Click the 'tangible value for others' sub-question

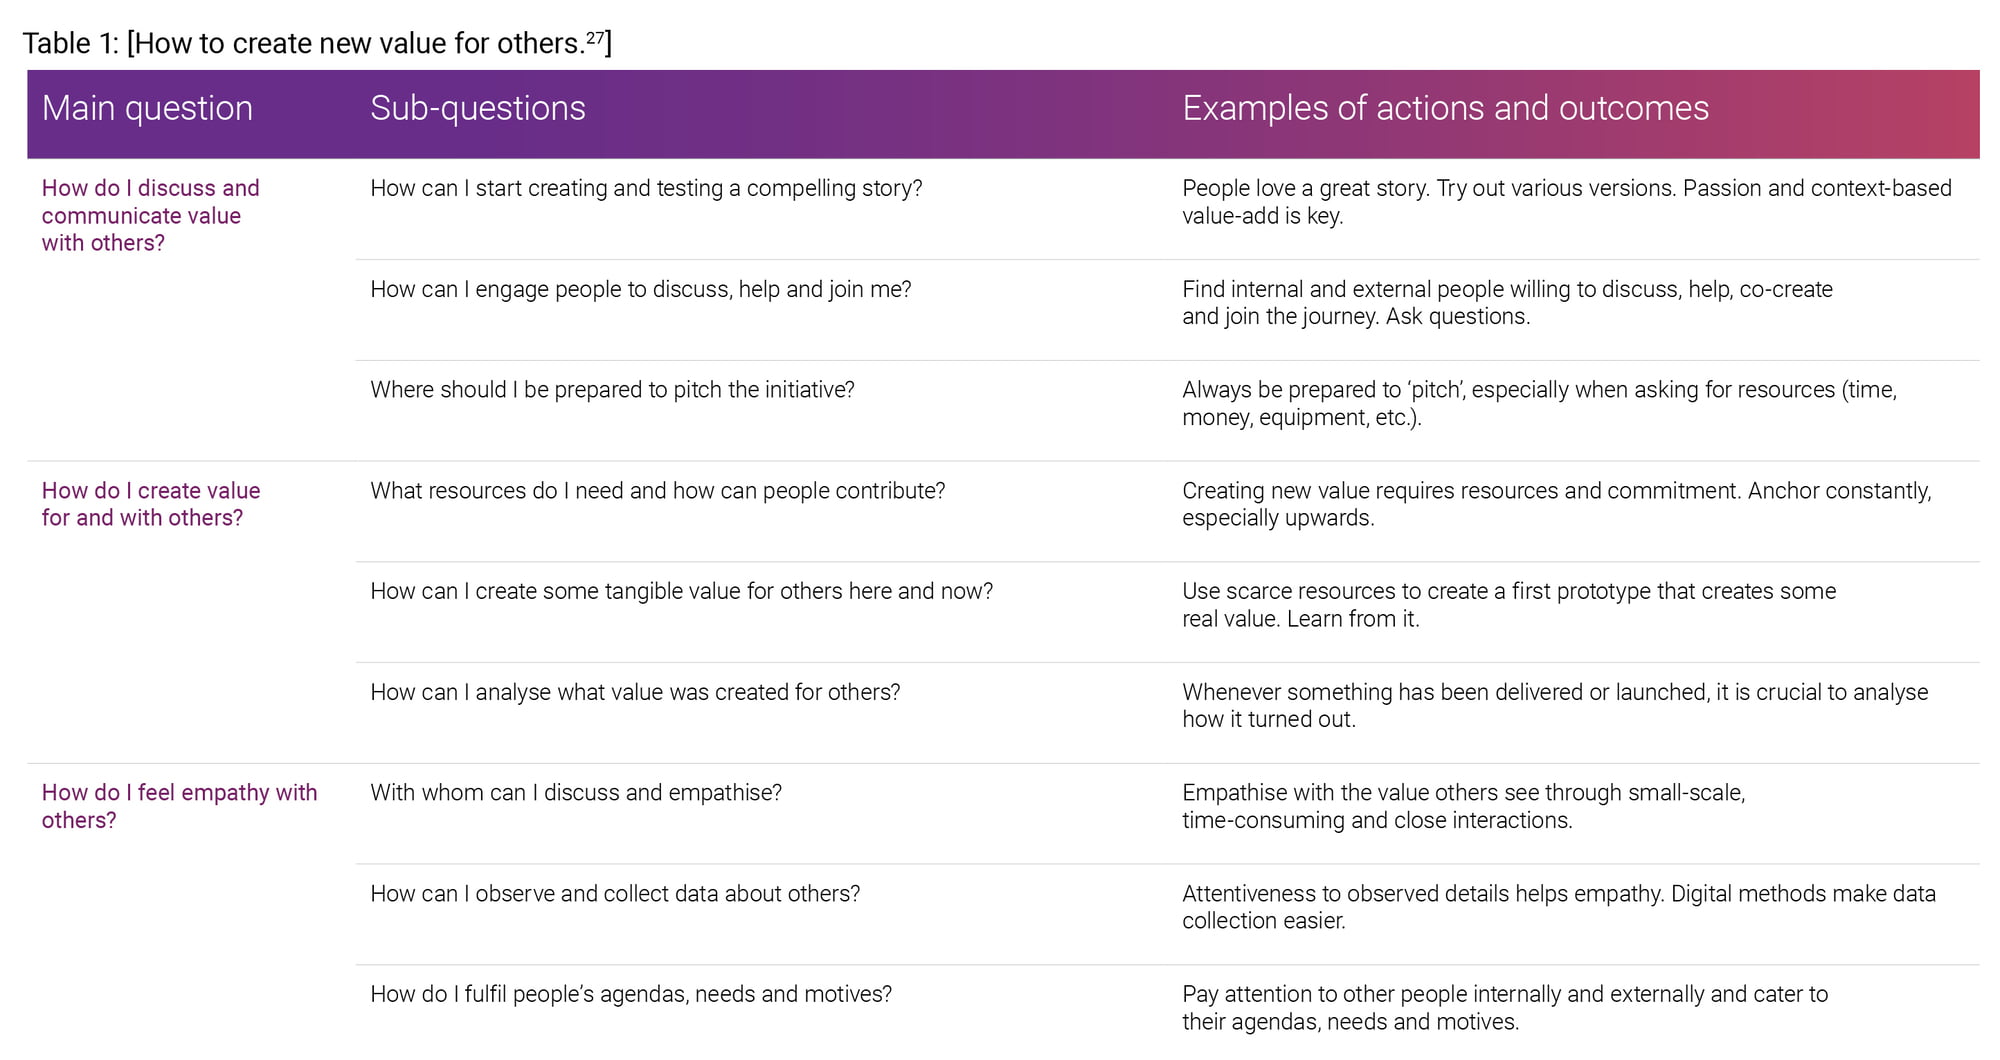(681, 591)
